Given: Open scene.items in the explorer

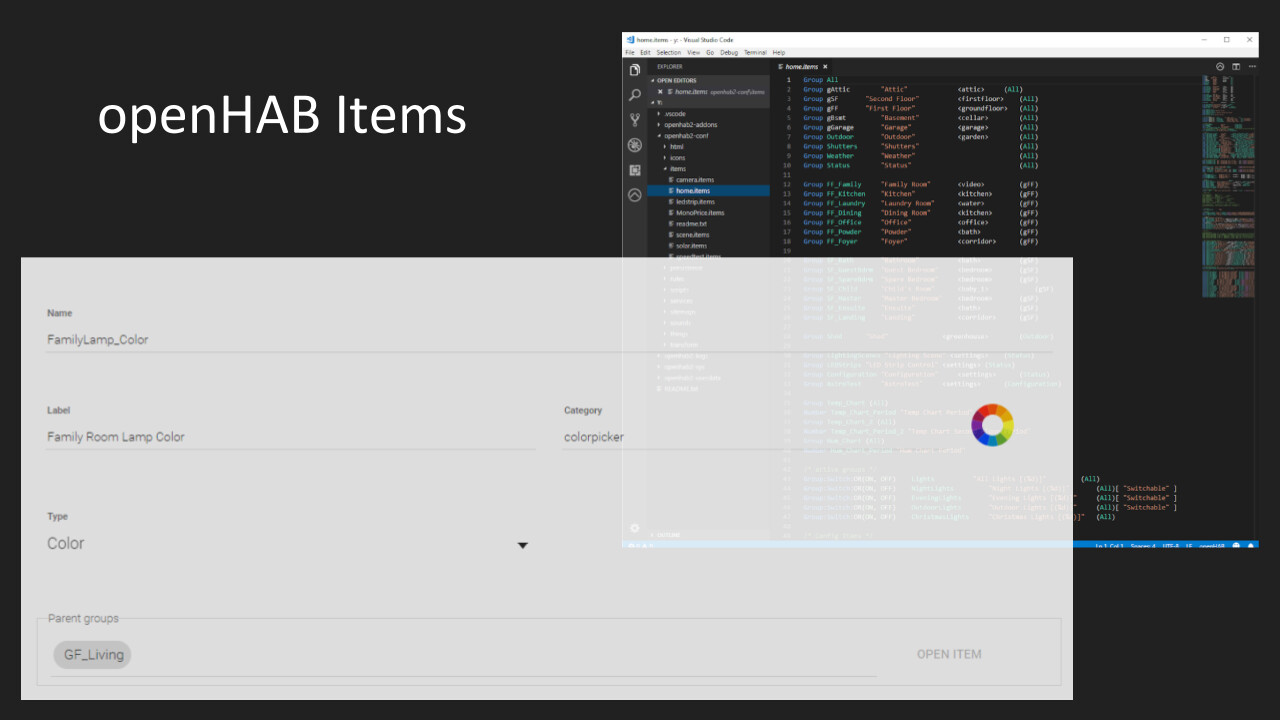Looking at the screenshot, I should [710, 234].
